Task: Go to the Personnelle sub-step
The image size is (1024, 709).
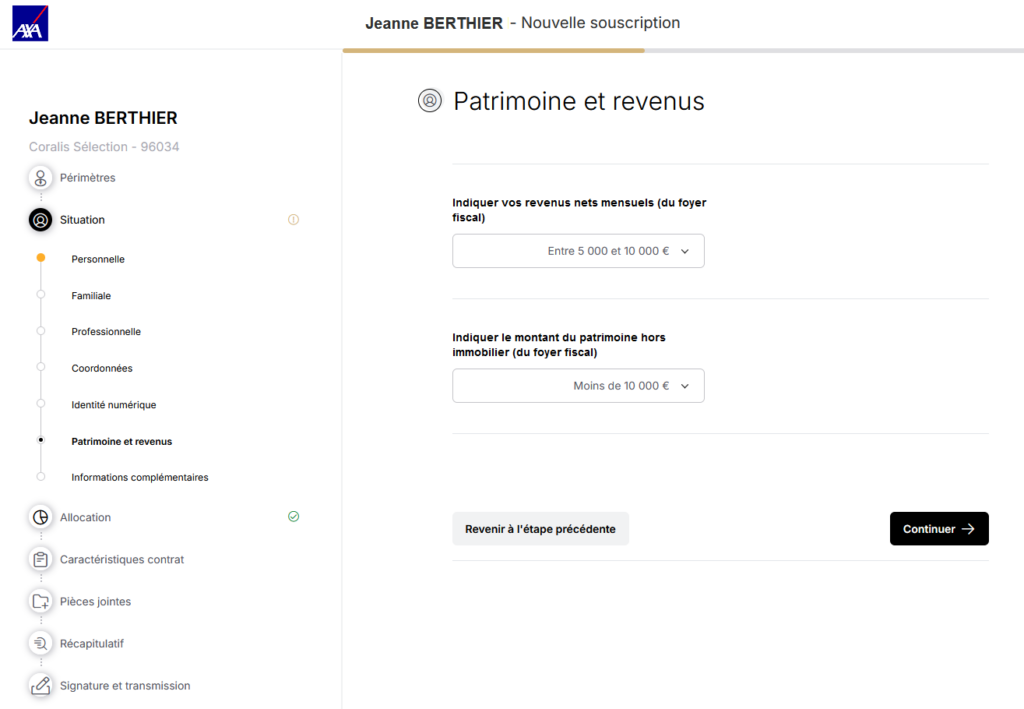Action: (x=98, y=259)
